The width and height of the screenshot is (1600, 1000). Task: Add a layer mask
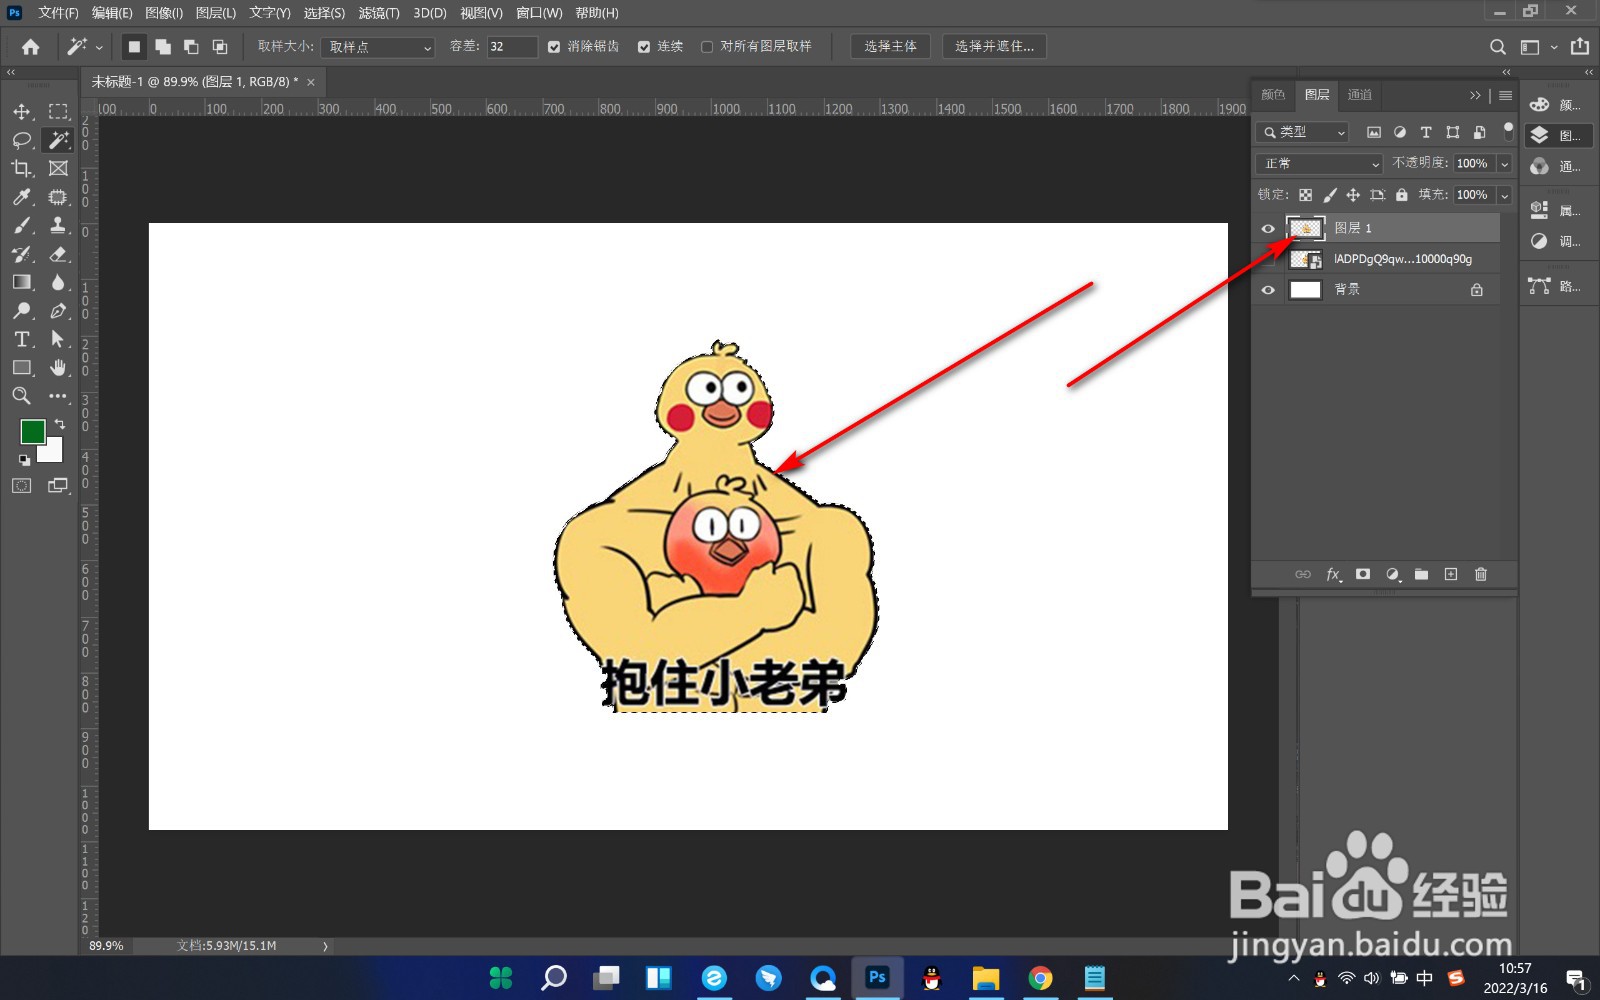click(1363, 574)
